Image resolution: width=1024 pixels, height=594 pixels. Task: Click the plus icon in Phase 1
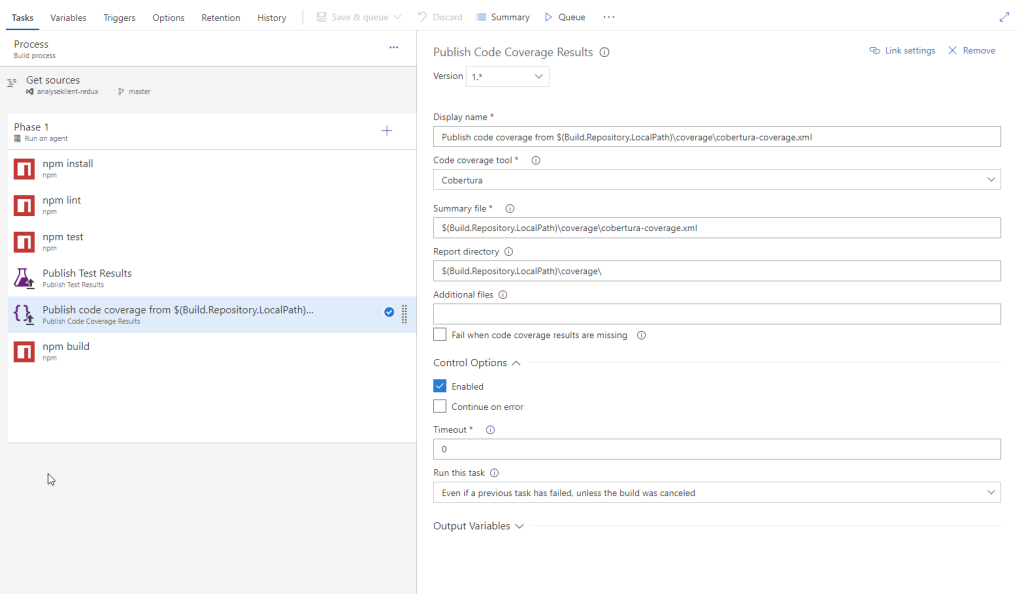tap(387, 131)
